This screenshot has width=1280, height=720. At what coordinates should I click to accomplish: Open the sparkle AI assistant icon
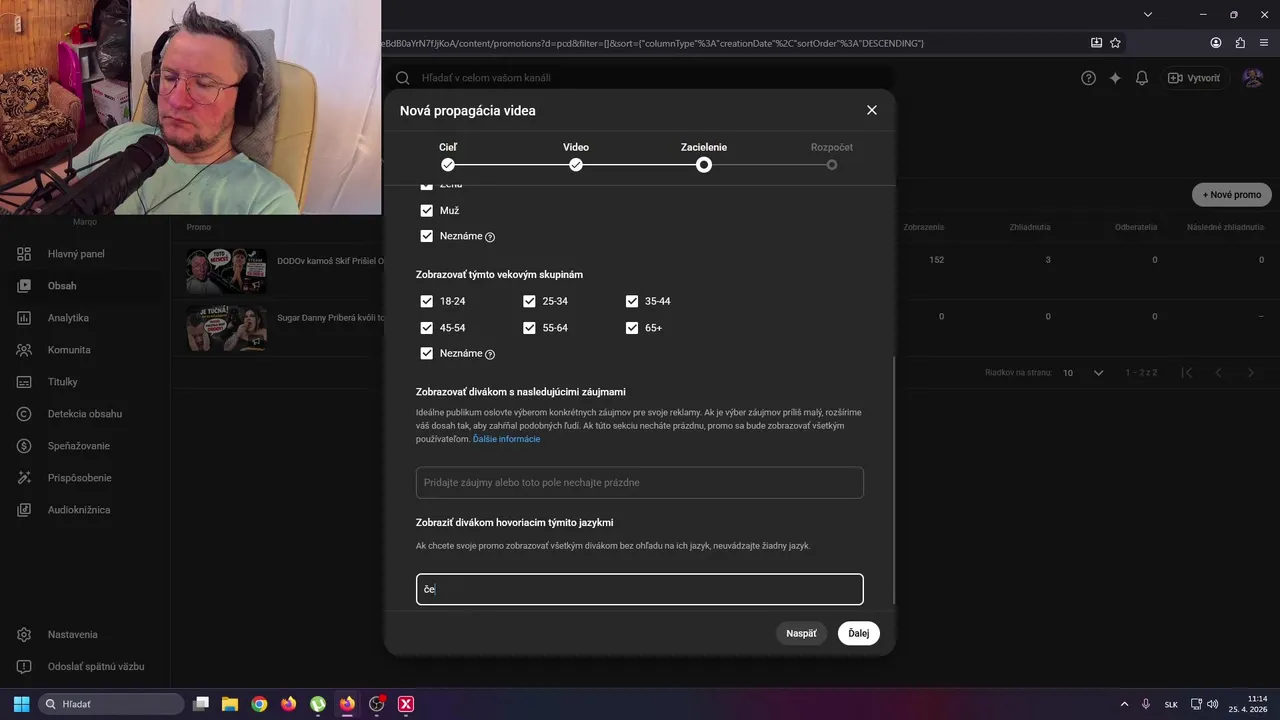[1115, 78]
